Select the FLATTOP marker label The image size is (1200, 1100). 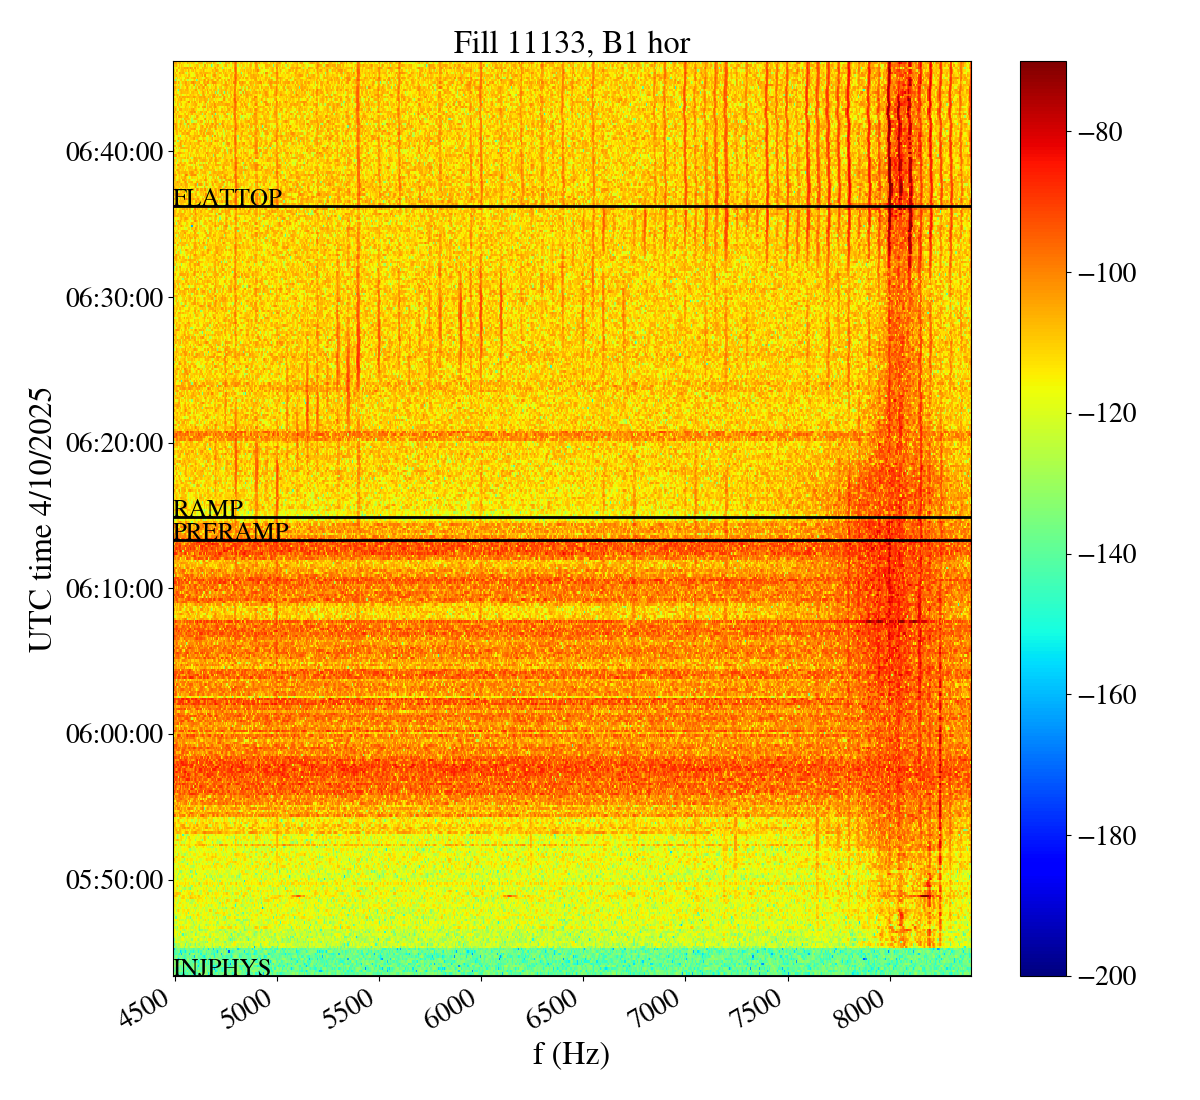(x=227, y=198)
